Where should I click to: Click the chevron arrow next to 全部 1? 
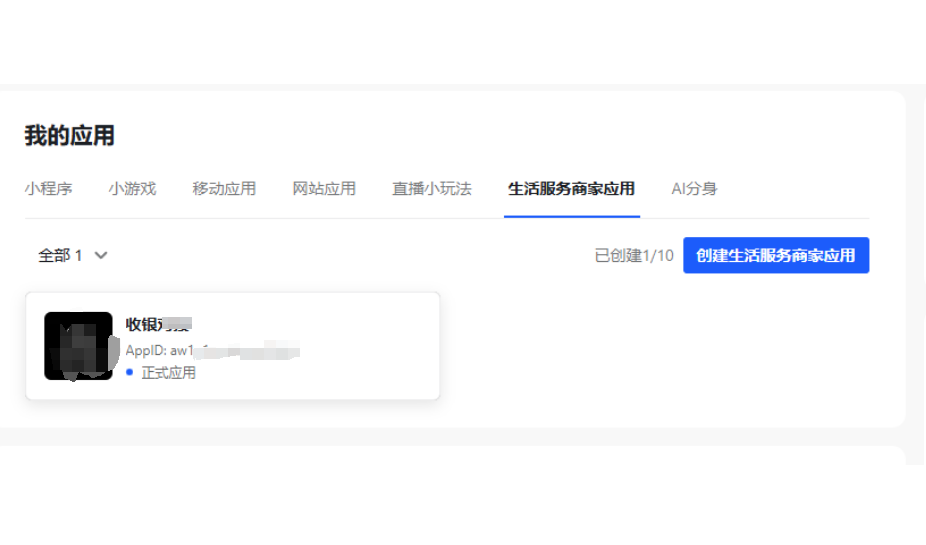coord(101,256)
